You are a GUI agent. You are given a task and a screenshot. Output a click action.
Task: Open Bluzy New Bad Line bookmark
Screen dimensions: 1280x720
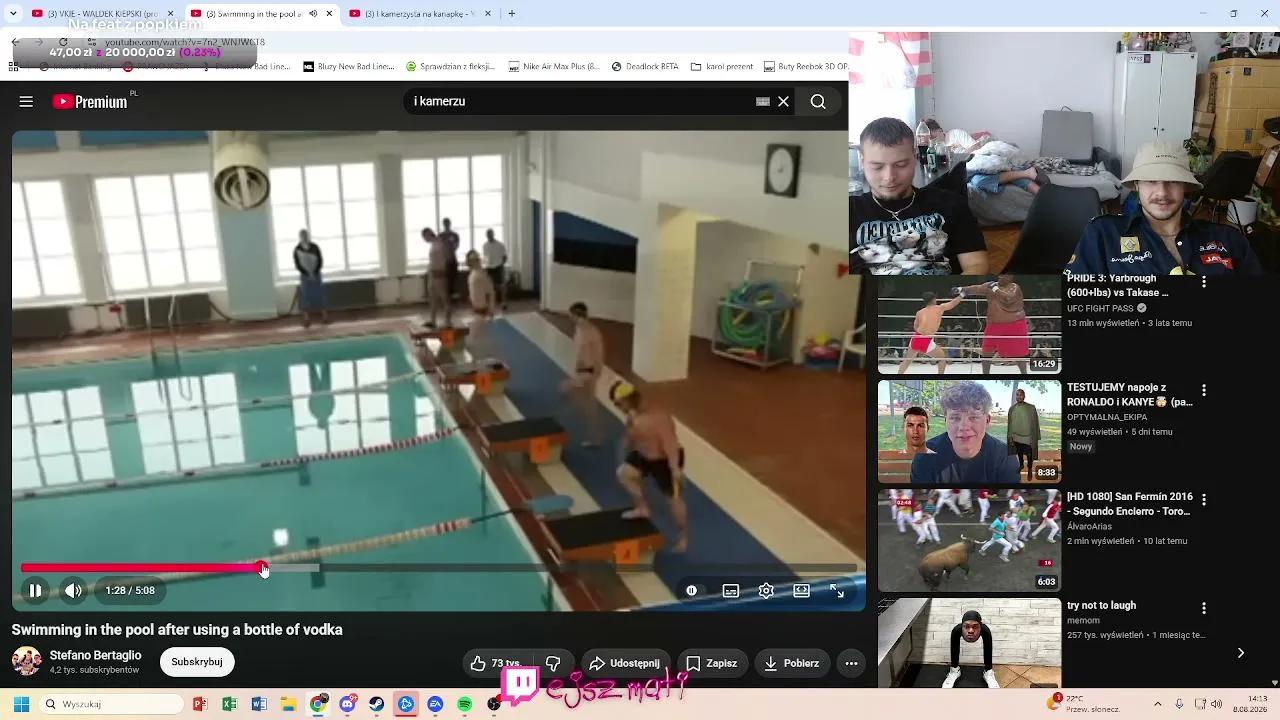click(348, 67)
